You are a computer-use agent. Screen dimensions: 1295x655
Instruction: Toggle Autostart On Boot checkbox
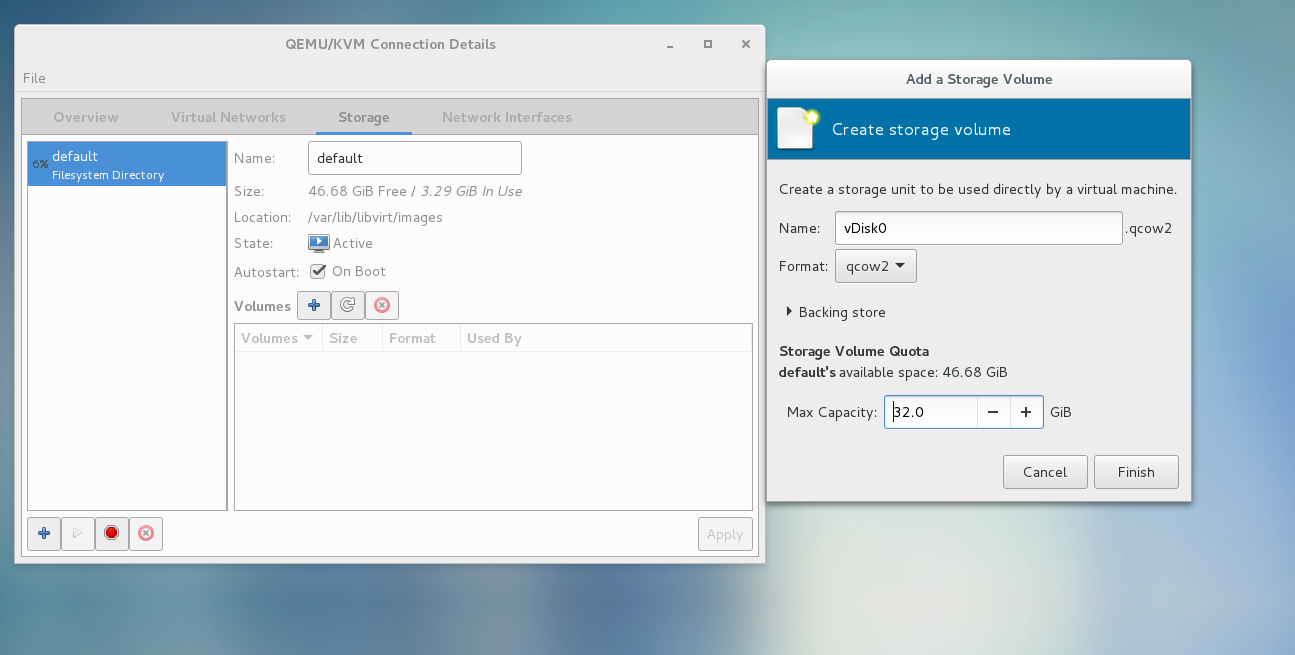(318, 271)
